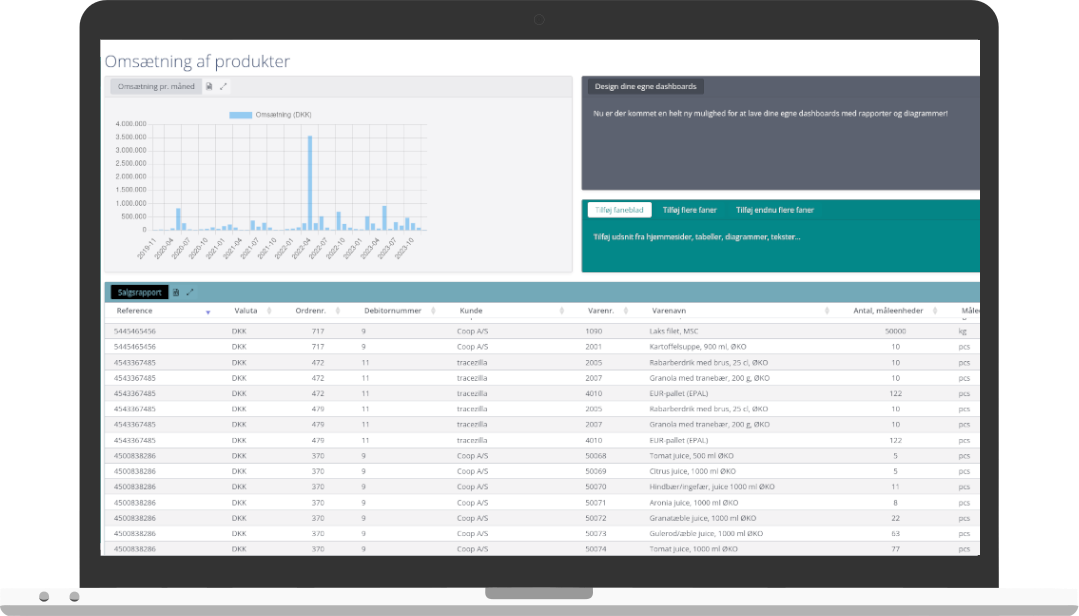The width and height of the screenshot is (1079, 616).
Task: Click Ordrenr. 717 in the Kartoffelsuppe row
Action: [x=317, y=347]
